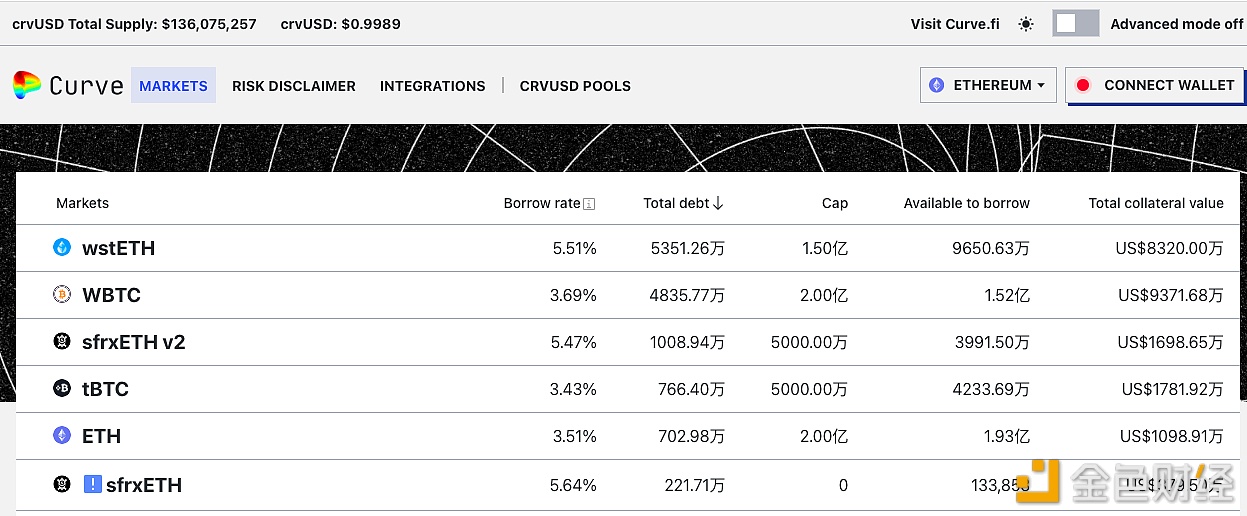Click the Borrow rate info icon
The height and width of the screenshot is (516, 1247).
click(589, 204)
